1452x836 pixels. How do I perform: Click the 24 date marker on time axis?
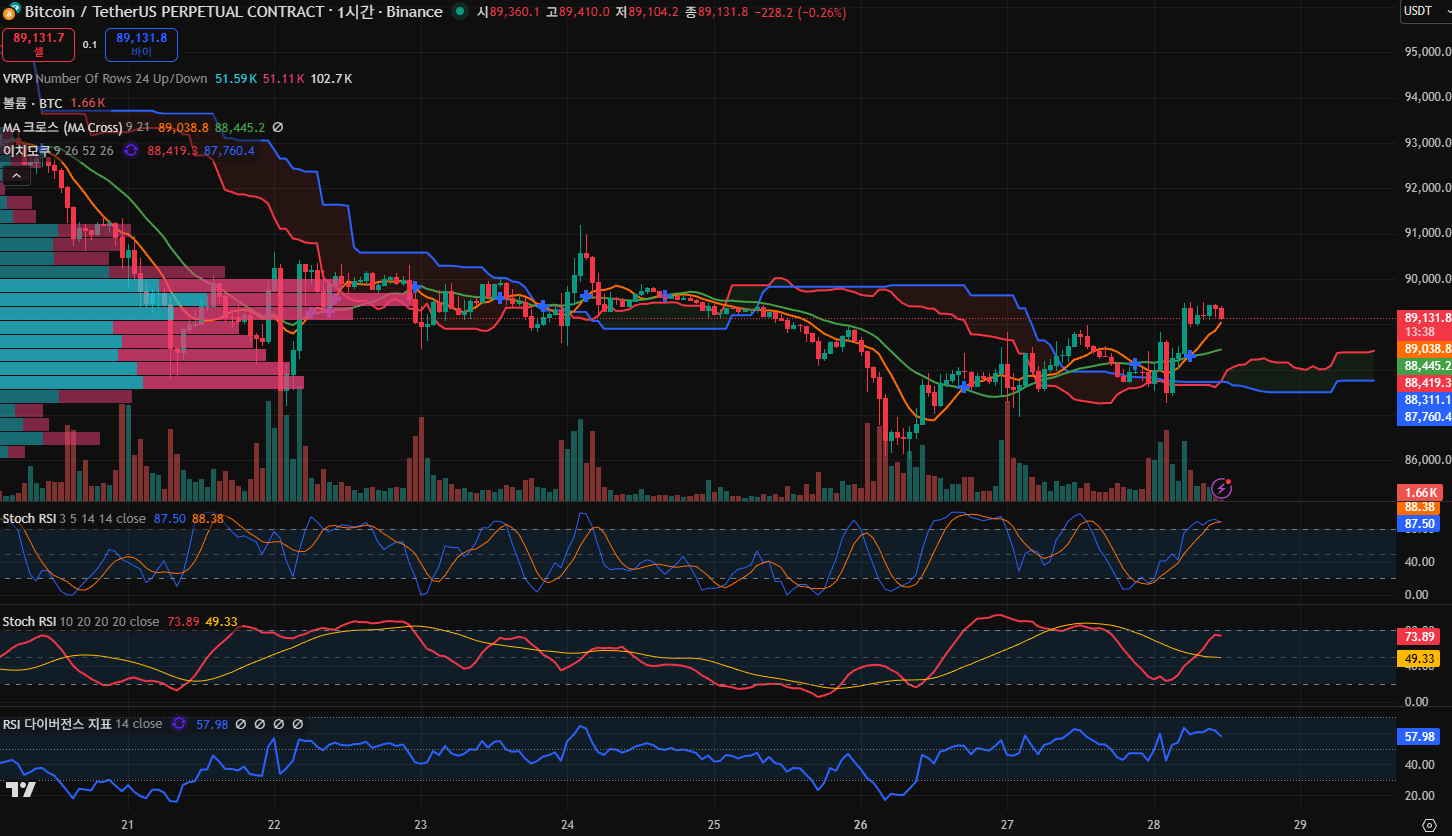(567, 825)
